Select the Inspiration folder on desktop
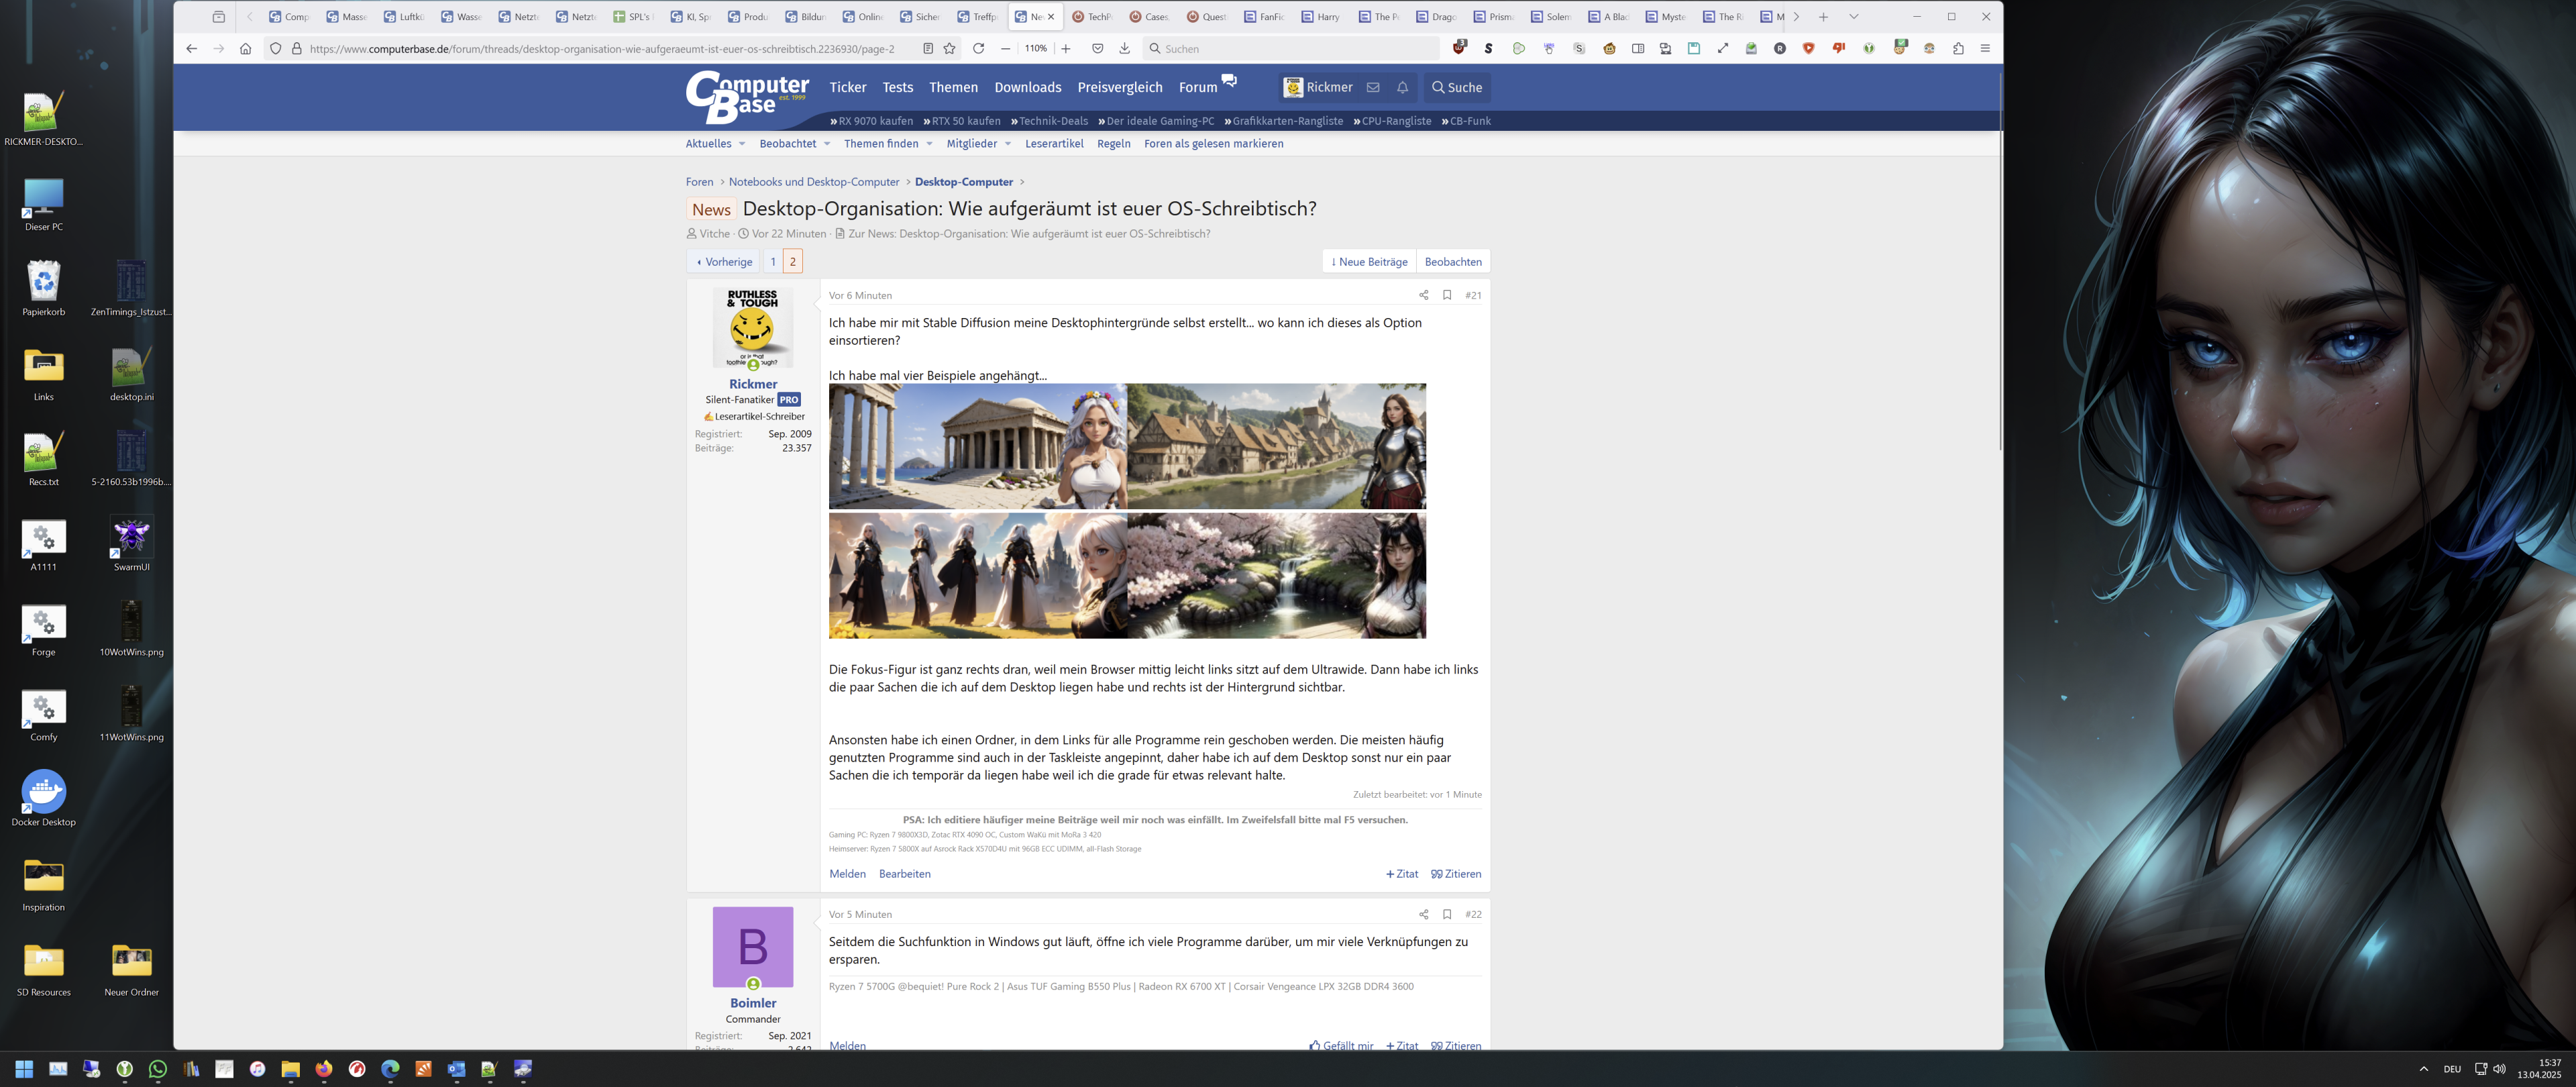 tap(44, 884)
